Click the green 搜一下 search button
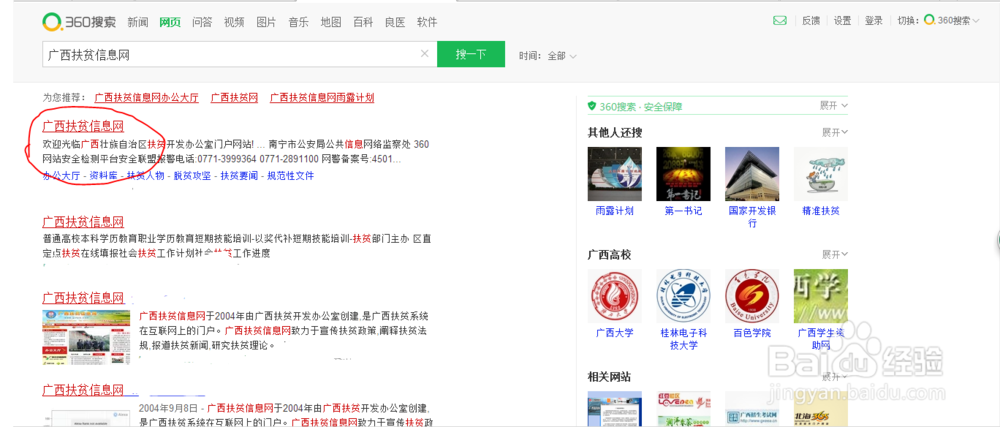Screen dimensions: 1000x427 pyautogui.click(x=471, y=54)
